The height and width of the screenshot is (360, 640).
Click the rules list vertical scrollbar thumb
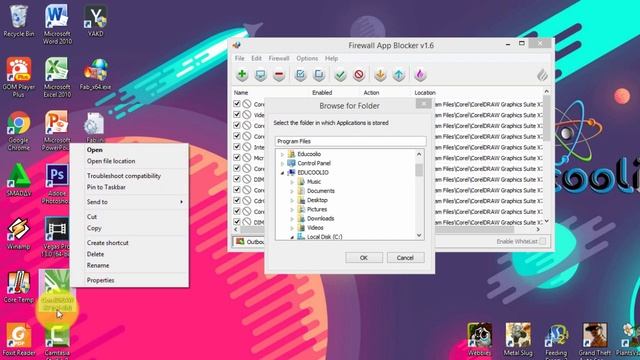547,118
